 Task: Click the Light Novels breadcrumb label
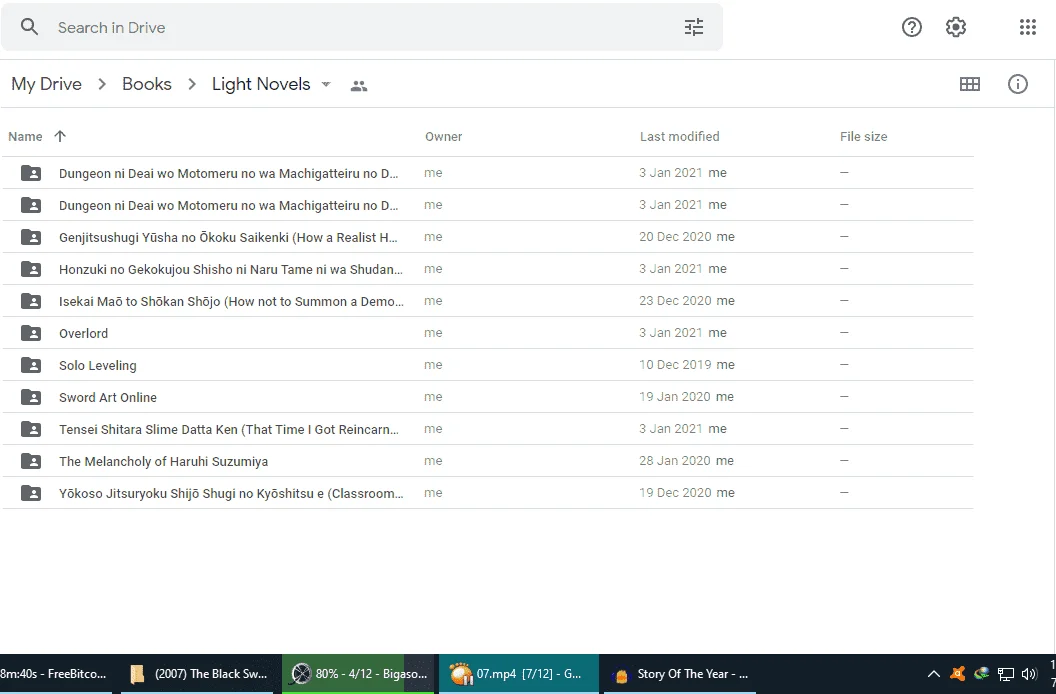pyautogui.click(x=261, y=84)
